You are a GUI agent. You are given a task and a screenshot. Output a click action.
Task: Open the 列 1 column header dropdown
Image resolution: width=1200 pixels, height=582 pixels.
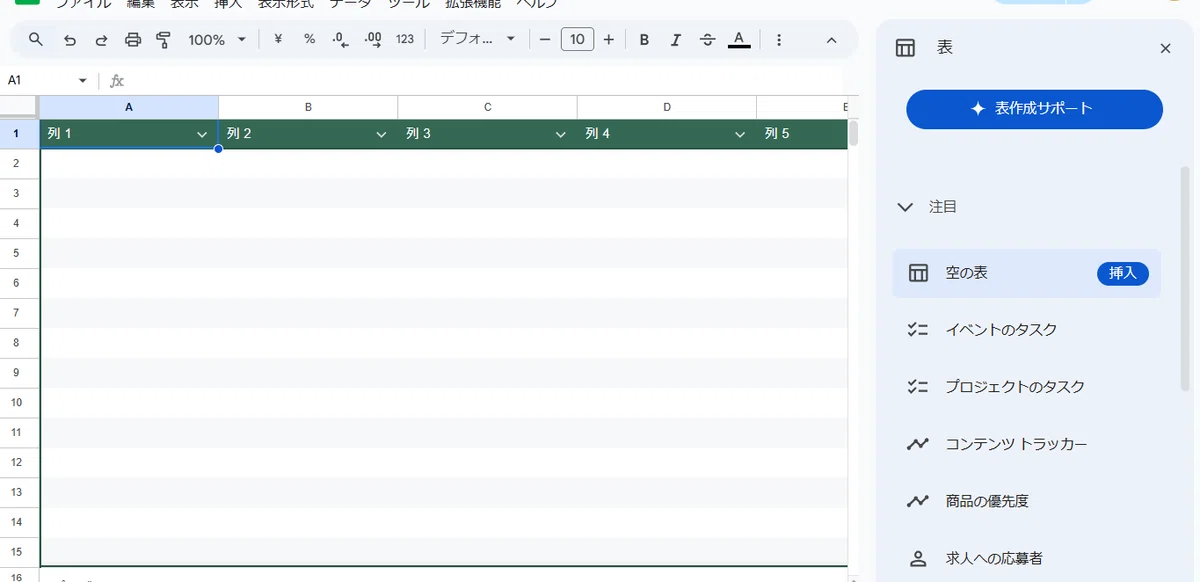(203, 134)
